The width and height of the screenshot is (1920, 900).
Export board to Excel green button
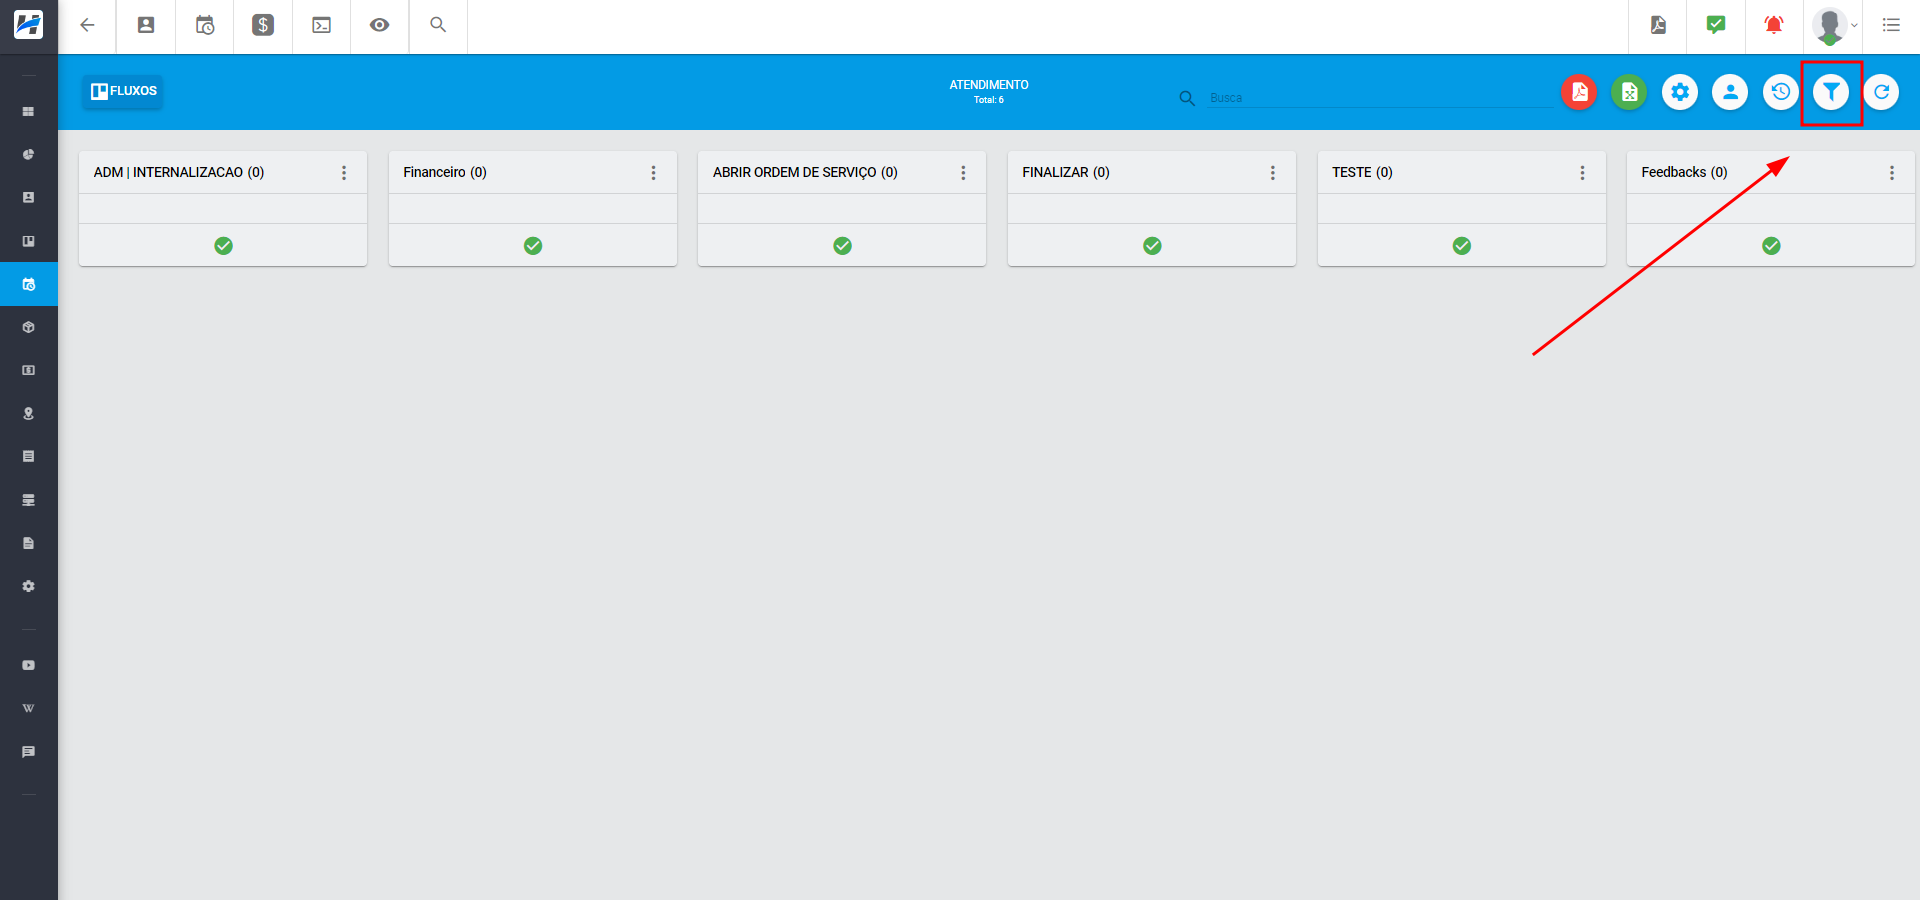(x=1629, y=92)
